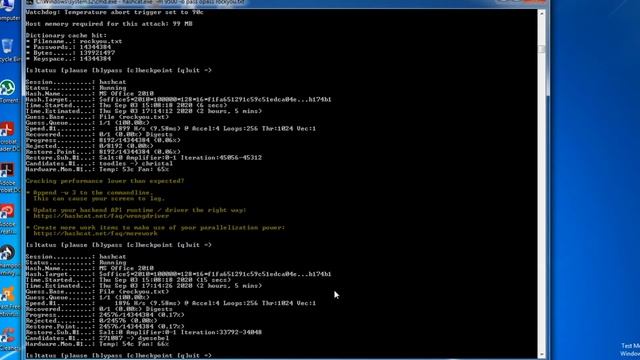Click the Time.Started line showing (15 secs)
640x360 pixels.
pos(128,280)
